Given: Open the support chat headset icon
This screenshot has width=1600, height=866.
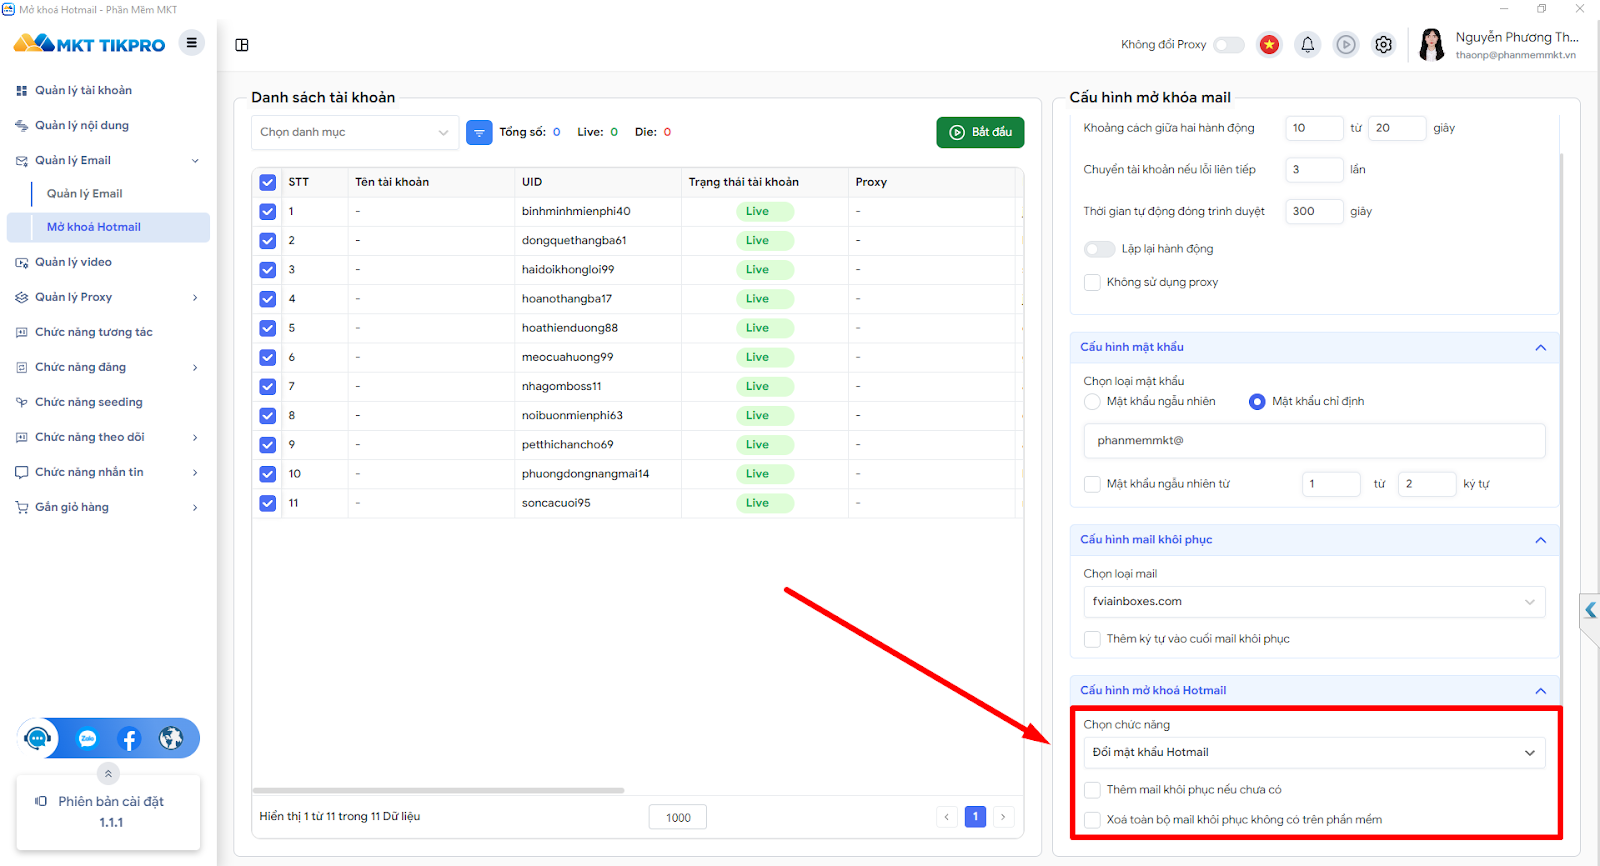Looking at the screenshot, I should [38, 739].
